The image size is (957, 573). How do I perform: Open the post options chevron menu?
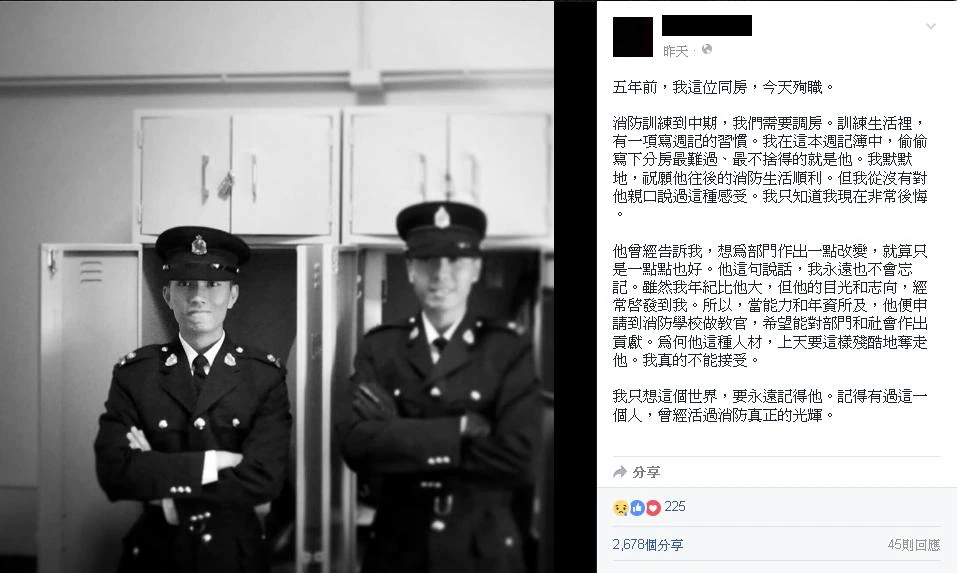(931, 26)
